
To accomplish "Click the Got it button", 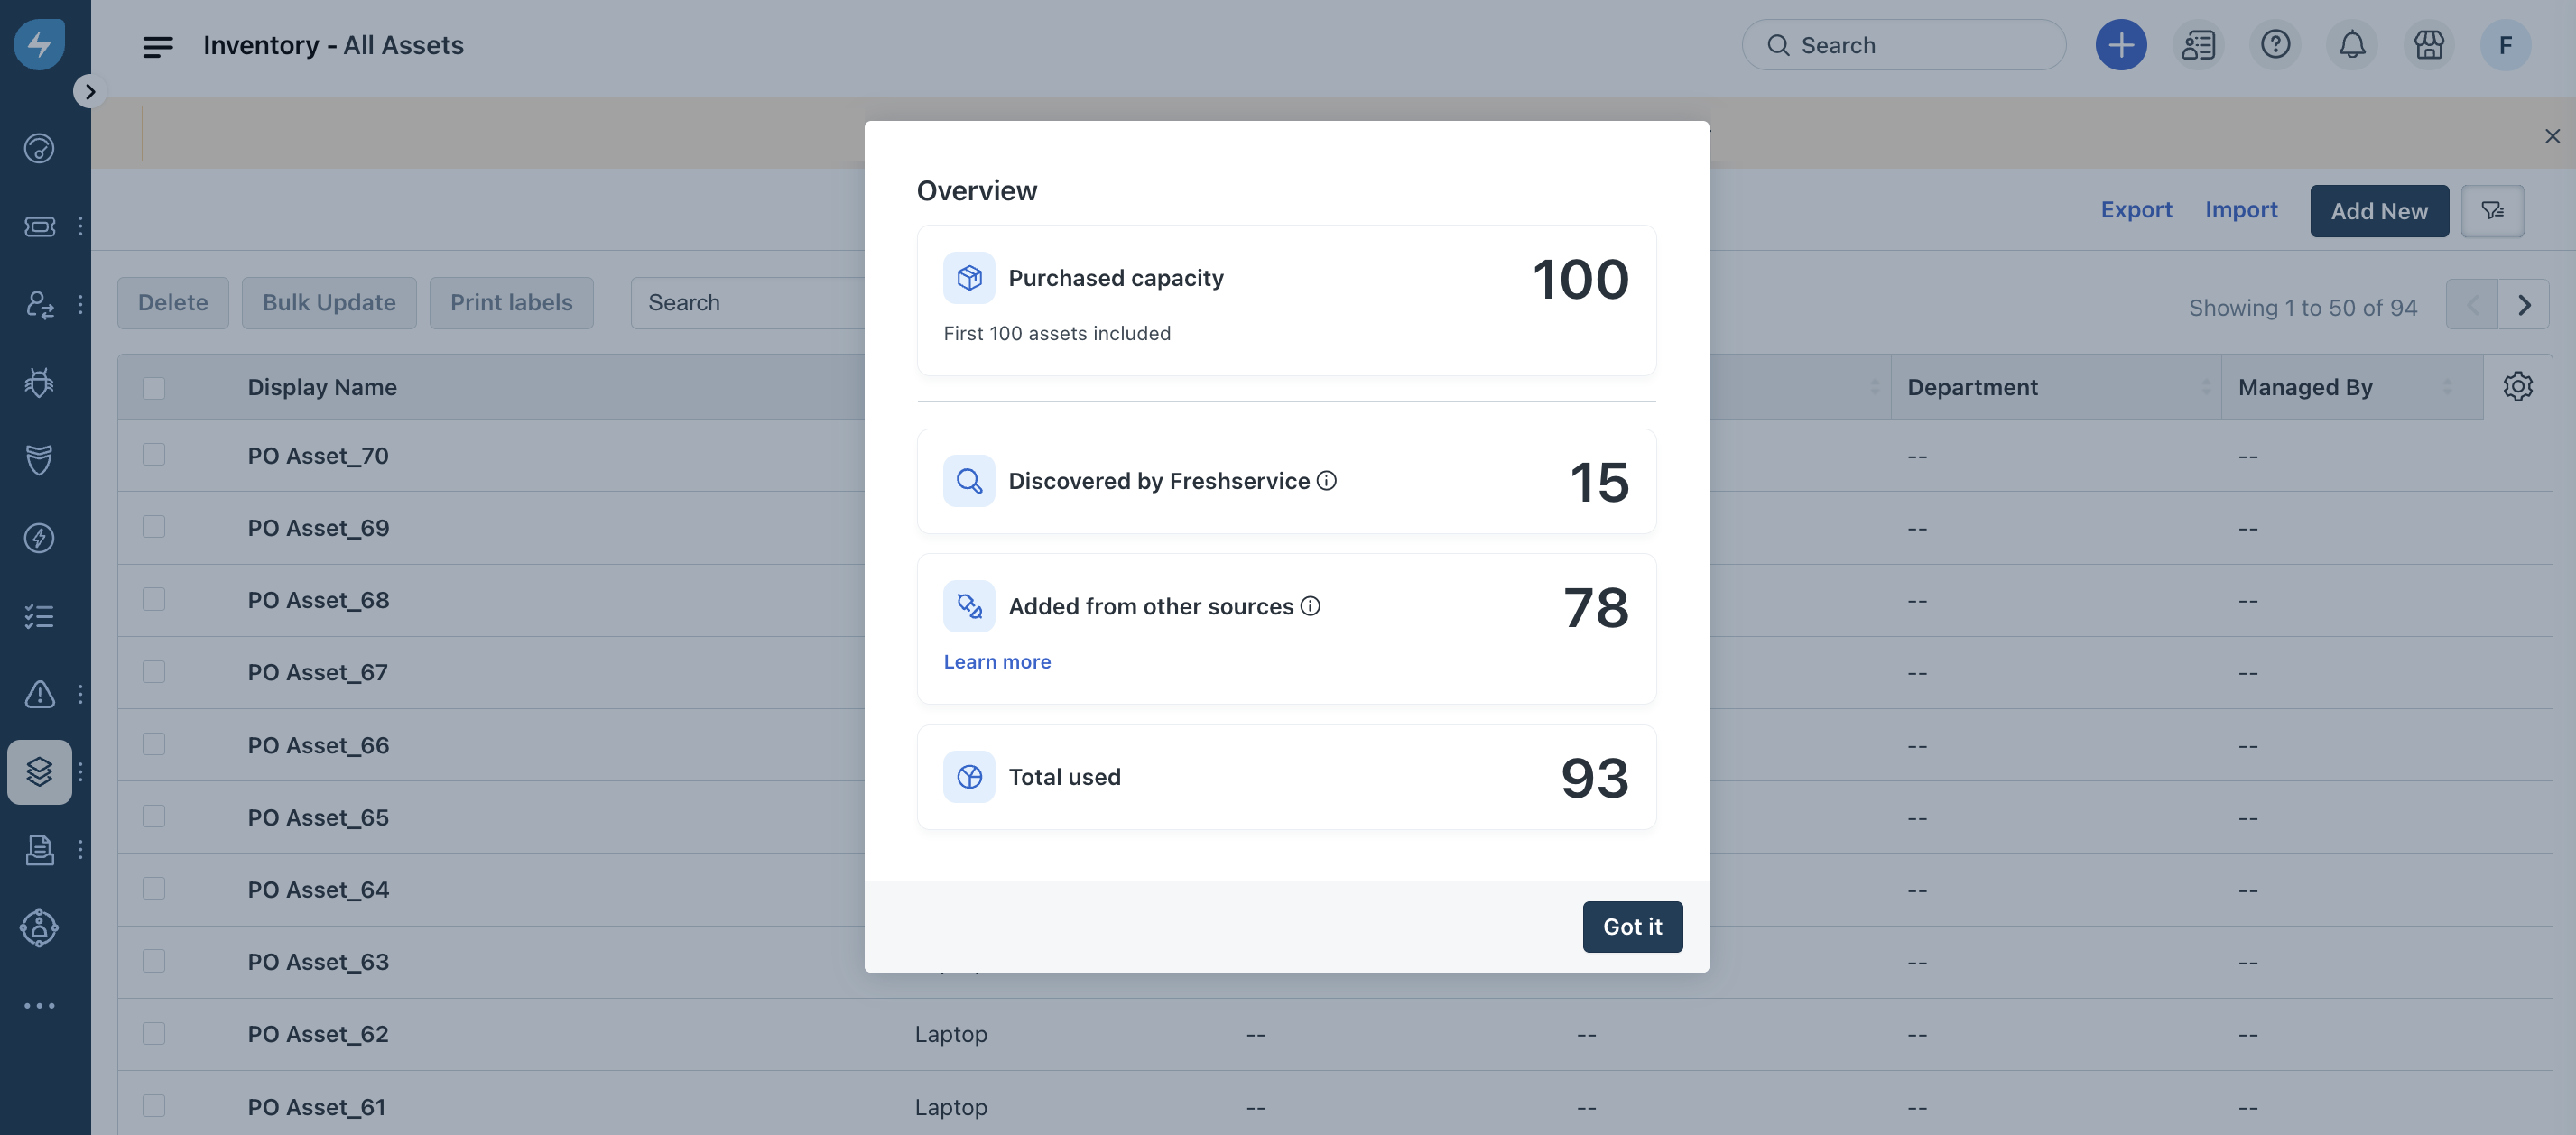I will point(1631,927).
